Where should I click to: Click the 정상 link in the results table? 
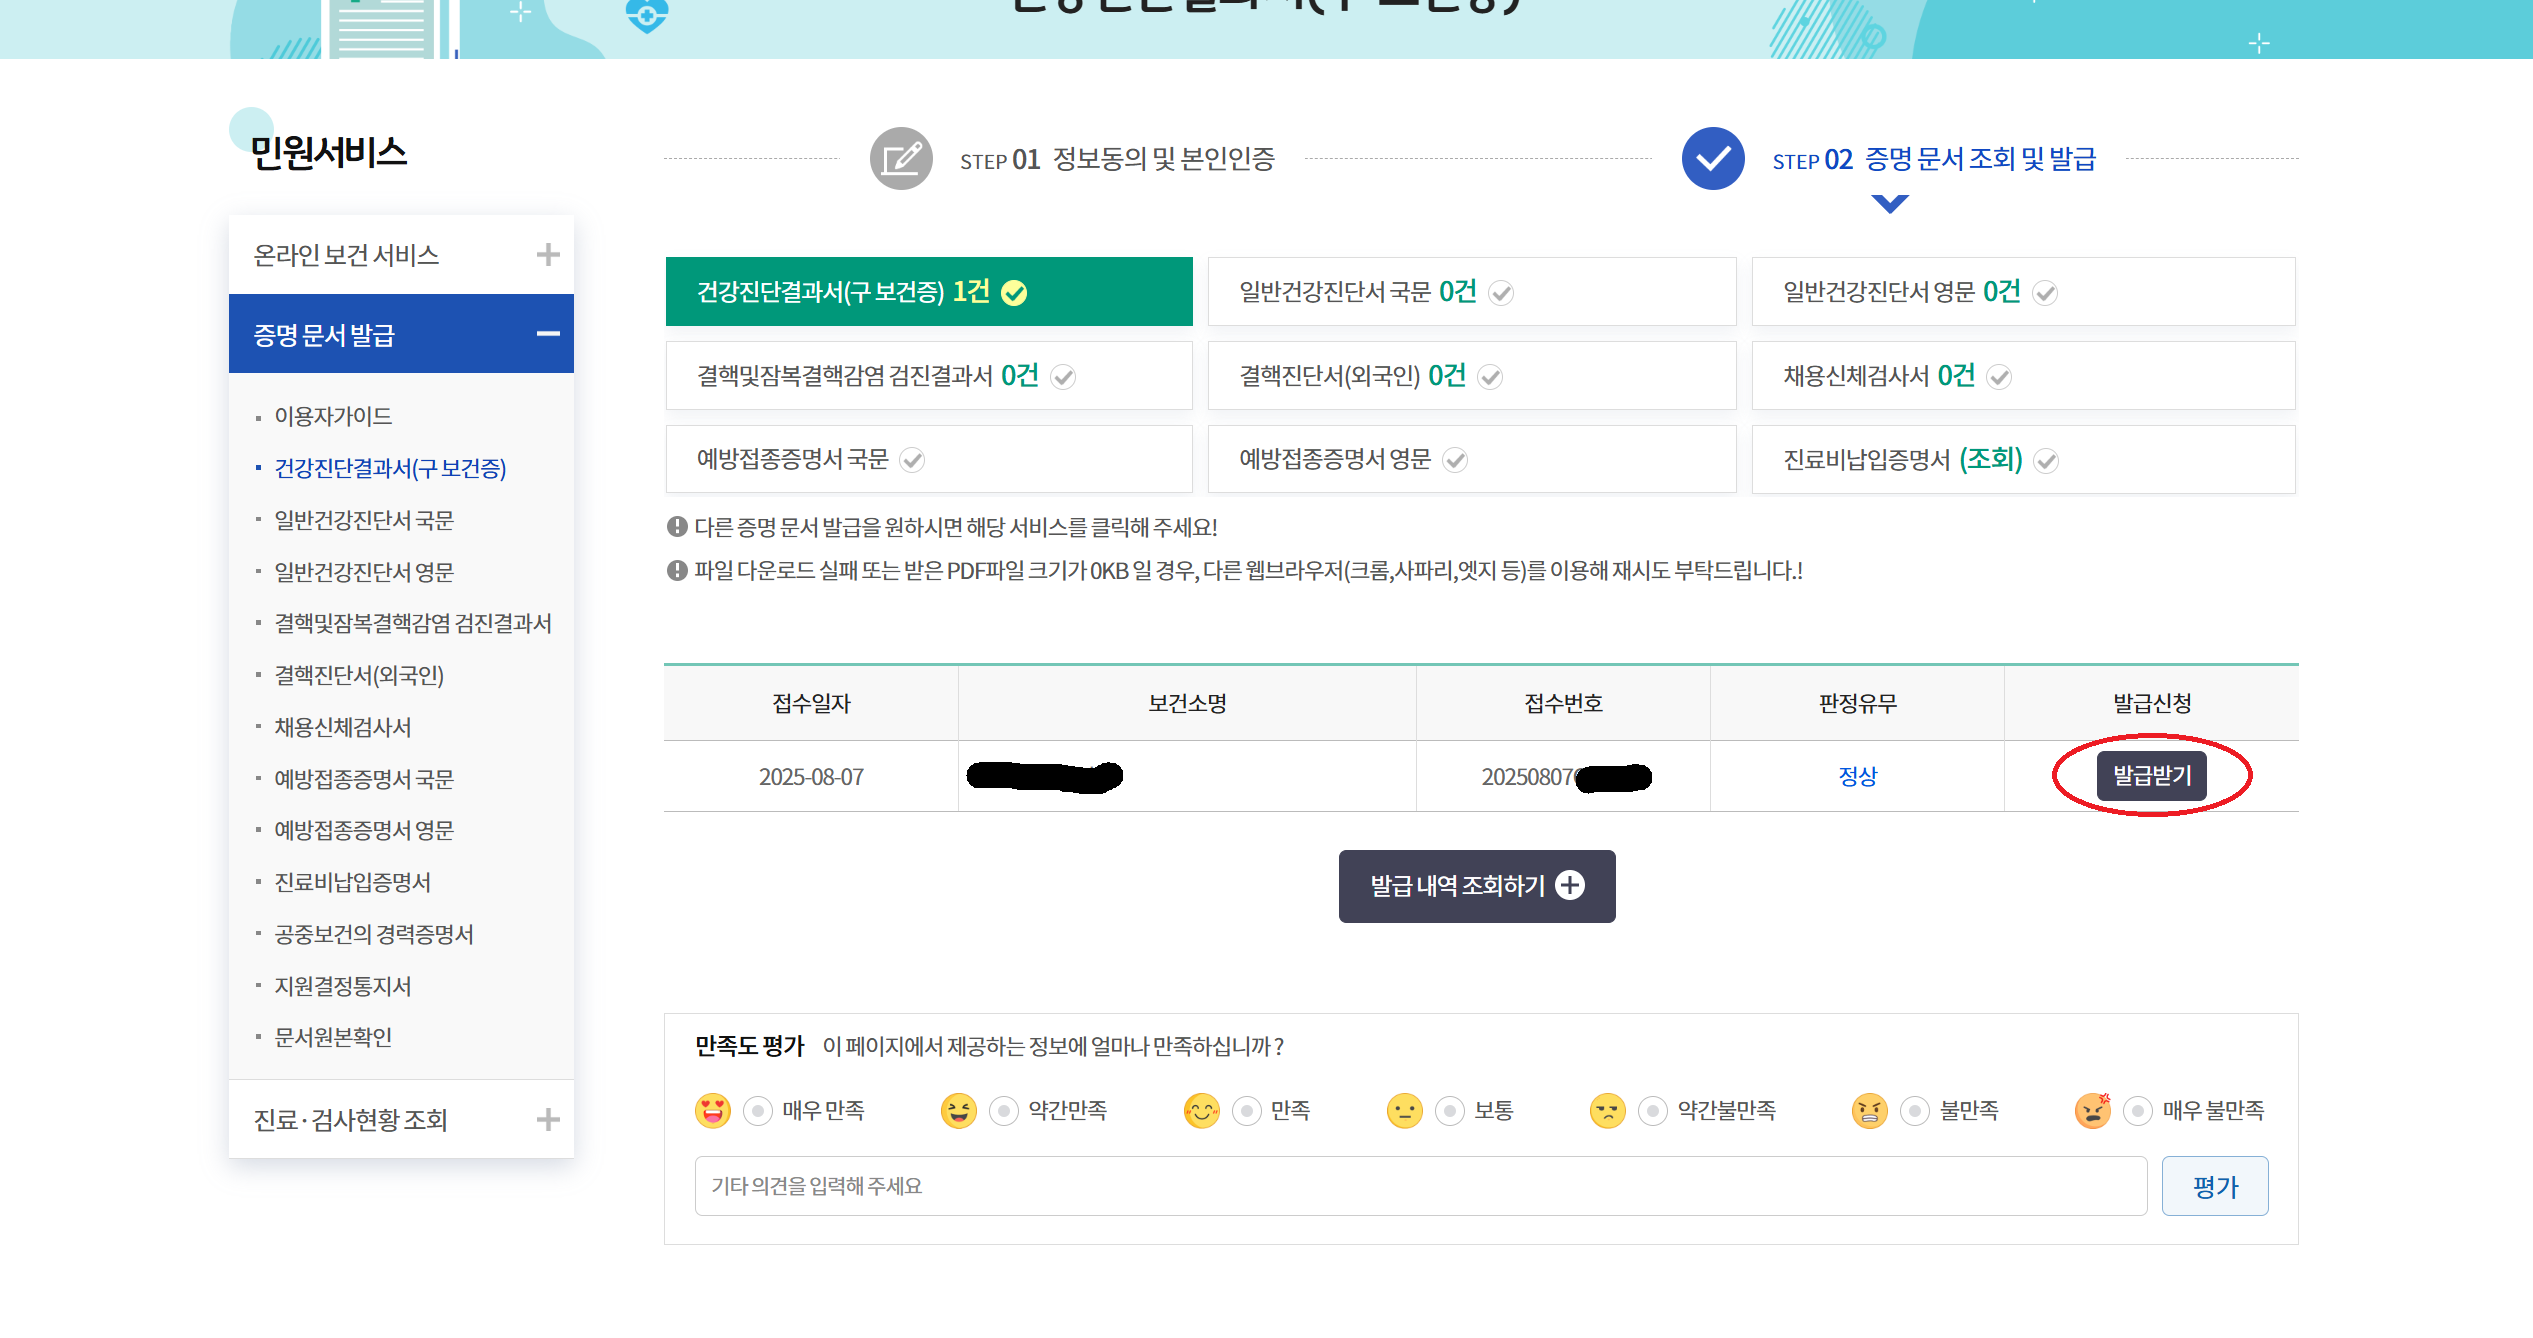pos(1858,775)
